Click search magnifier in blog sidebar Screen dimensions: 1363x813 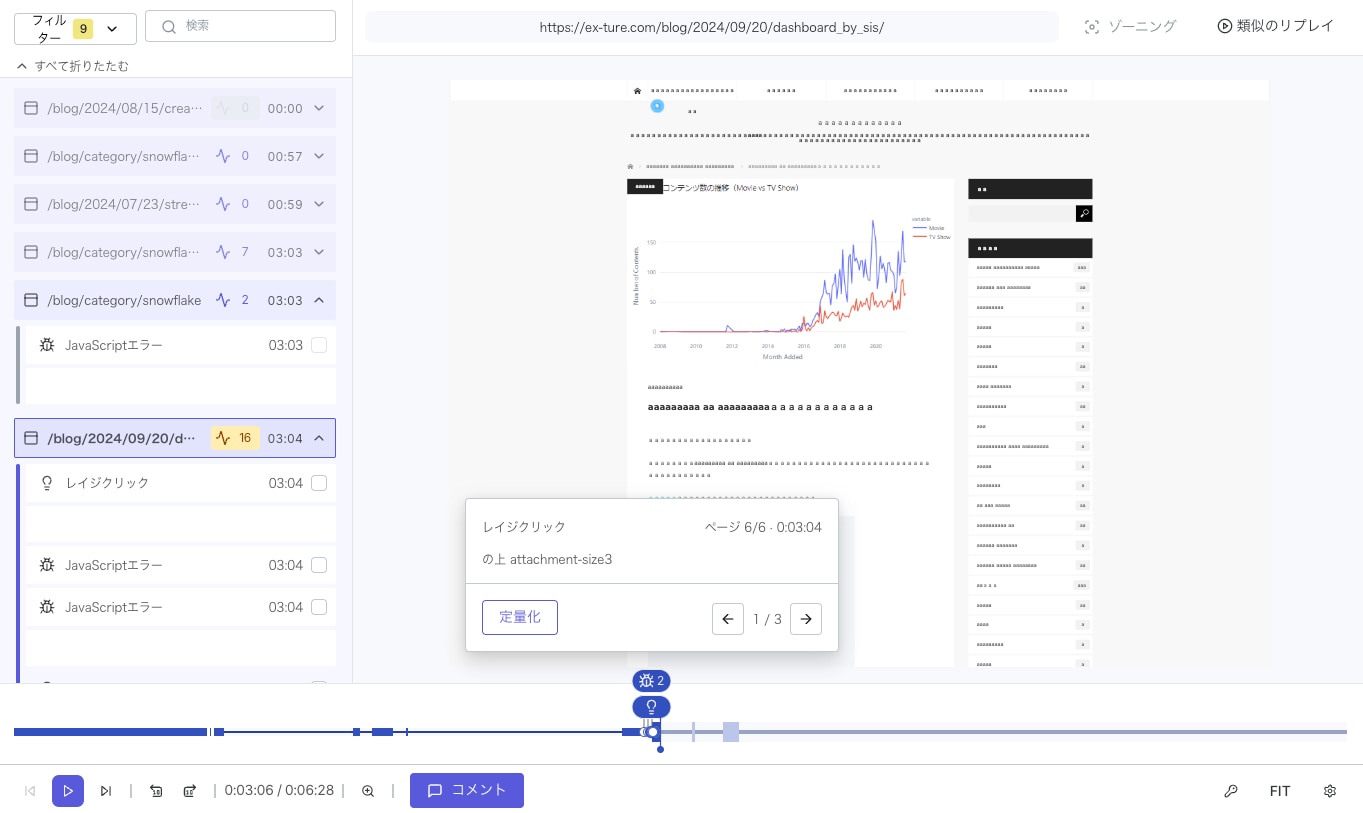[x=1084, y=213]
